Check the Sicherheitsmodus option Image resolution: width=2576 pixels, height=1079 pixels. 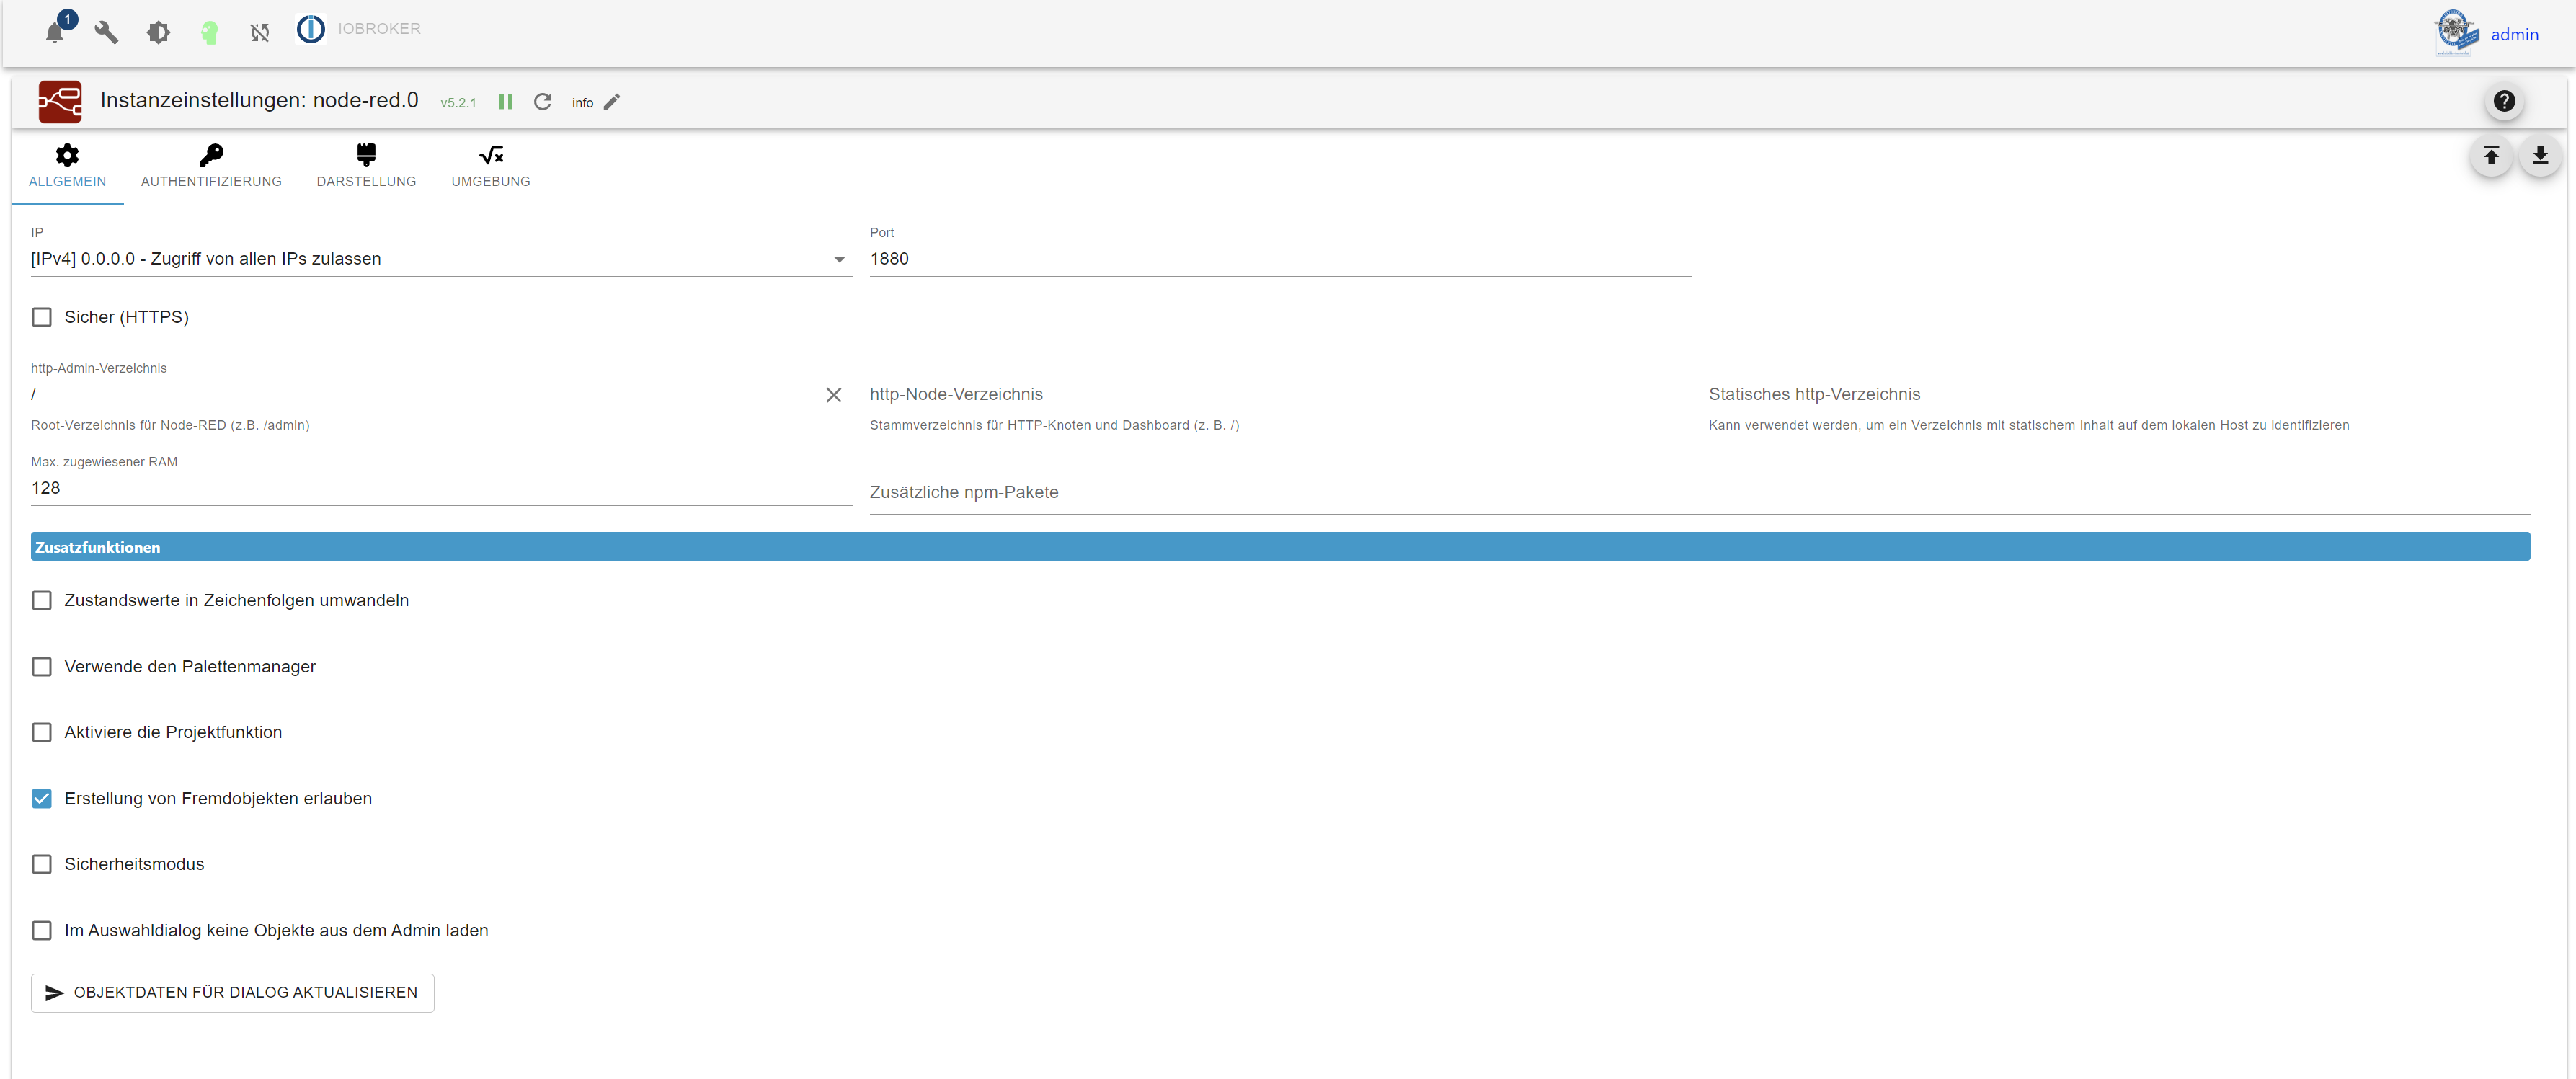pos(42,864)
